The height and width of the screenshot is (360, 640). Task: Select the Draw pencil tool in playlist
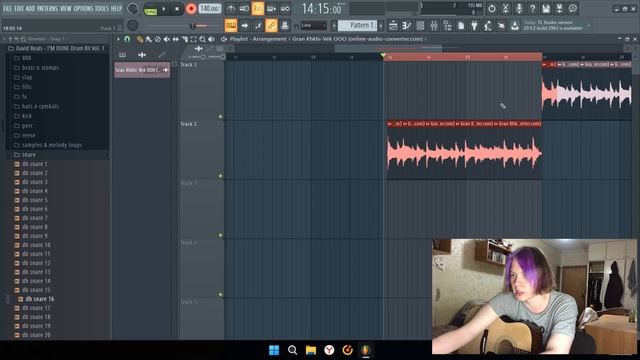point(140,39)
